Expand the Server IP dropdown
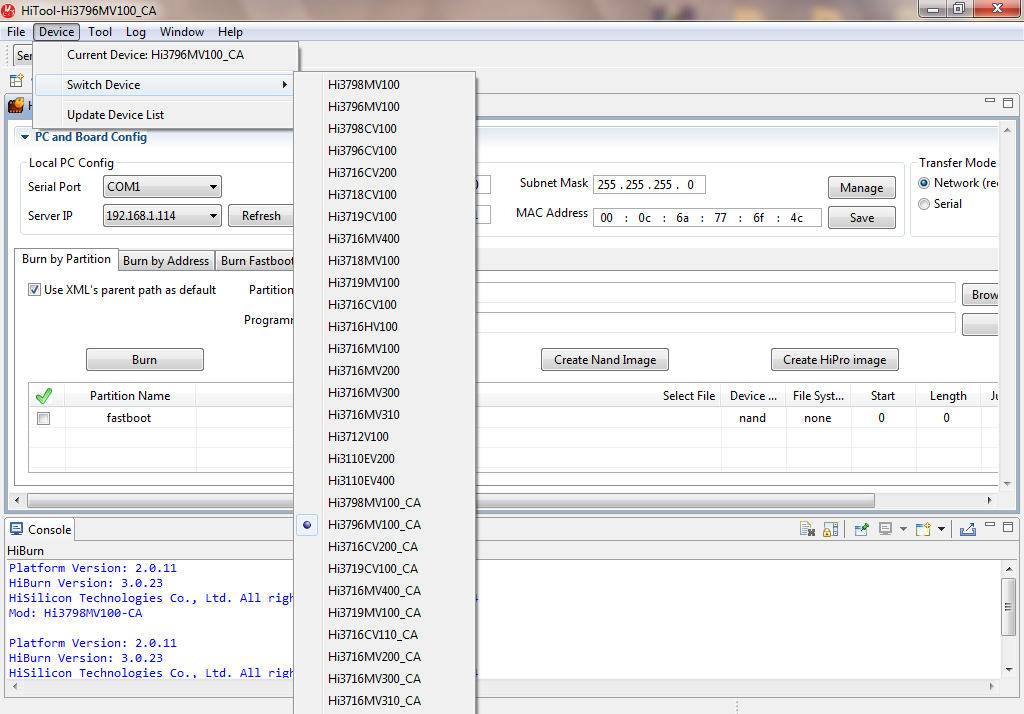1024x714 pixels. pyautogui.click(x=213, y=216)
